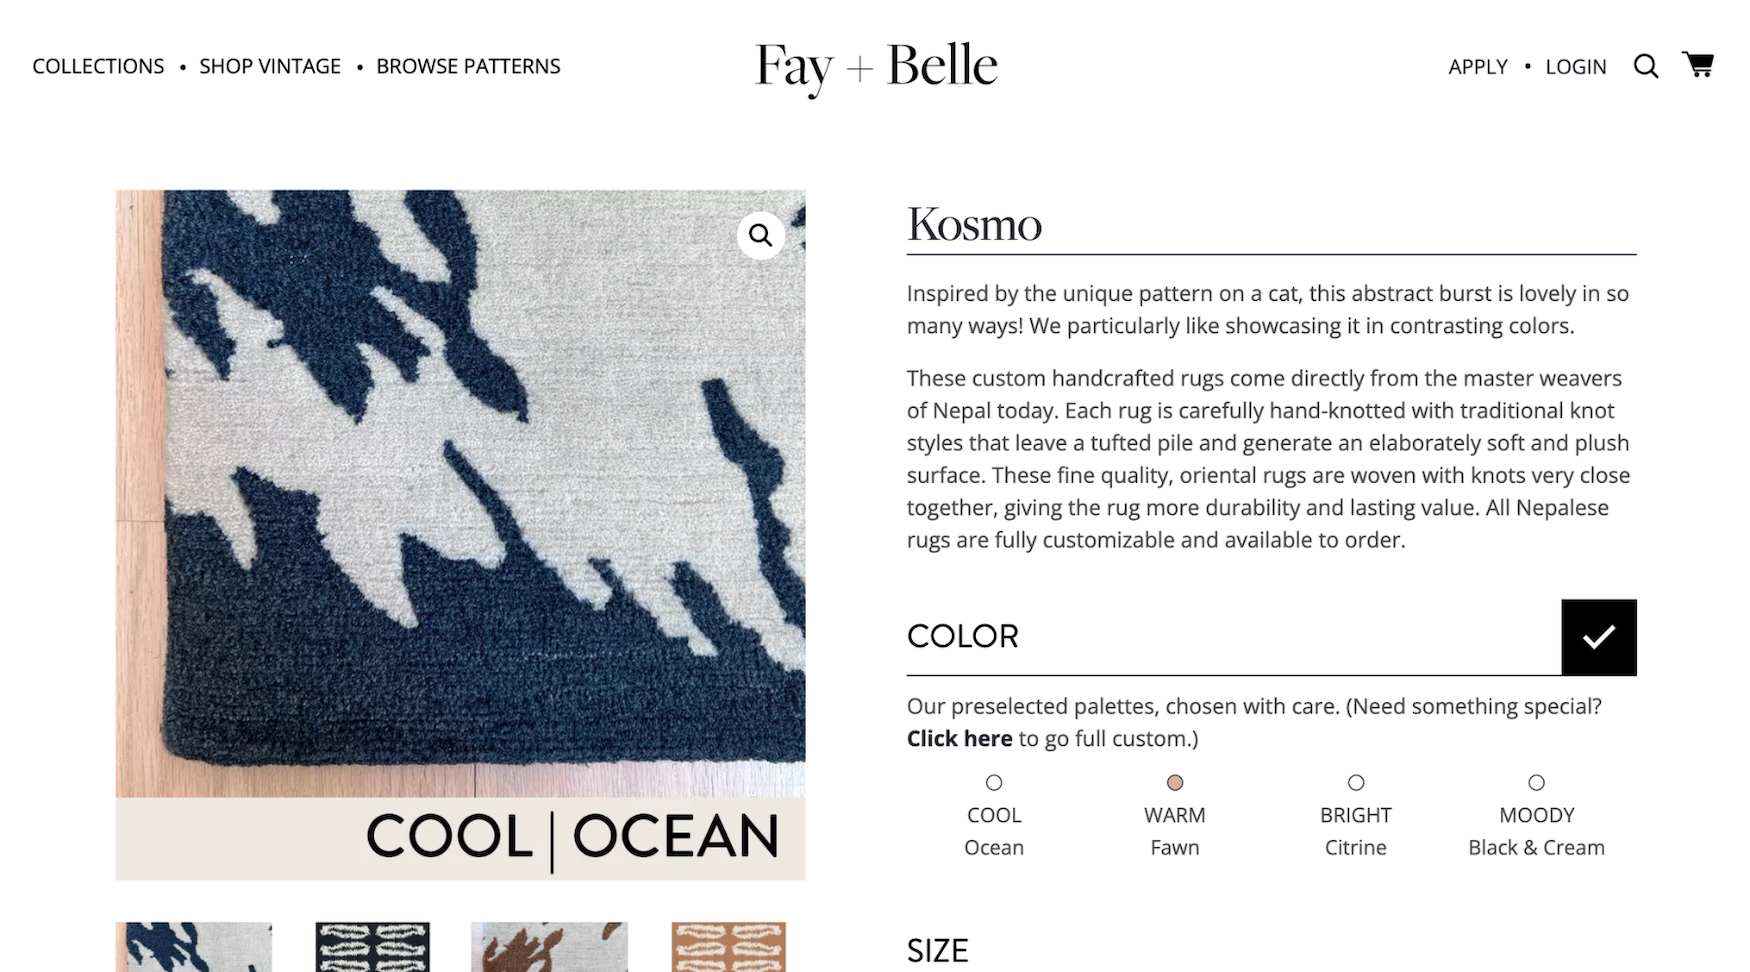Choose the MOODY Black & Cream palette

[1536, 782]
